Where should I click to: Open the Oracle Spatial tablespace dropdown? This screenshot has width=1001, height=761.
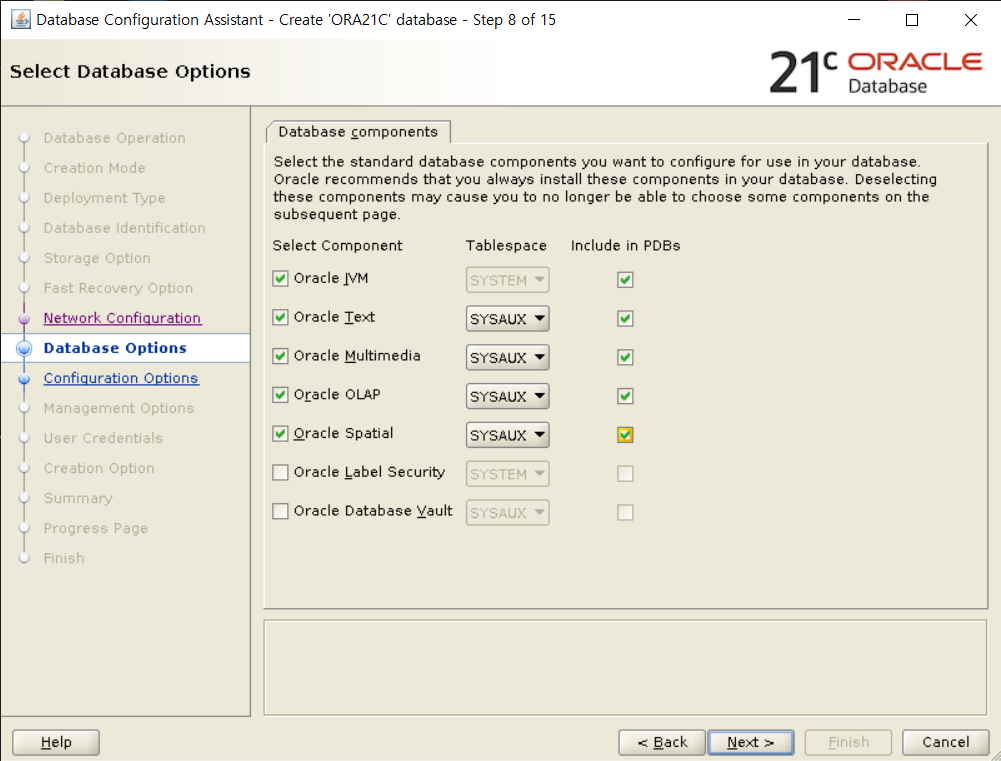(x=508, y=435)
